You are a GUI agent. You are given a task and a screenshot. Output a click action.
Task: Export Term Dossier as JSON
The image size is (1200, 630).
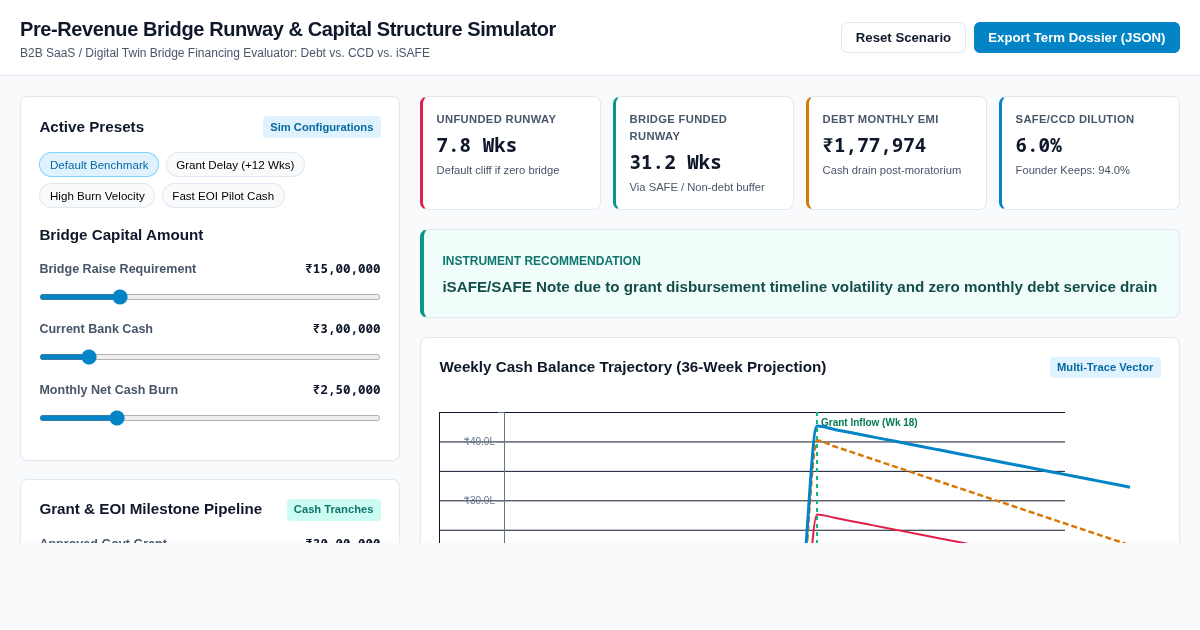[1077, 38]
